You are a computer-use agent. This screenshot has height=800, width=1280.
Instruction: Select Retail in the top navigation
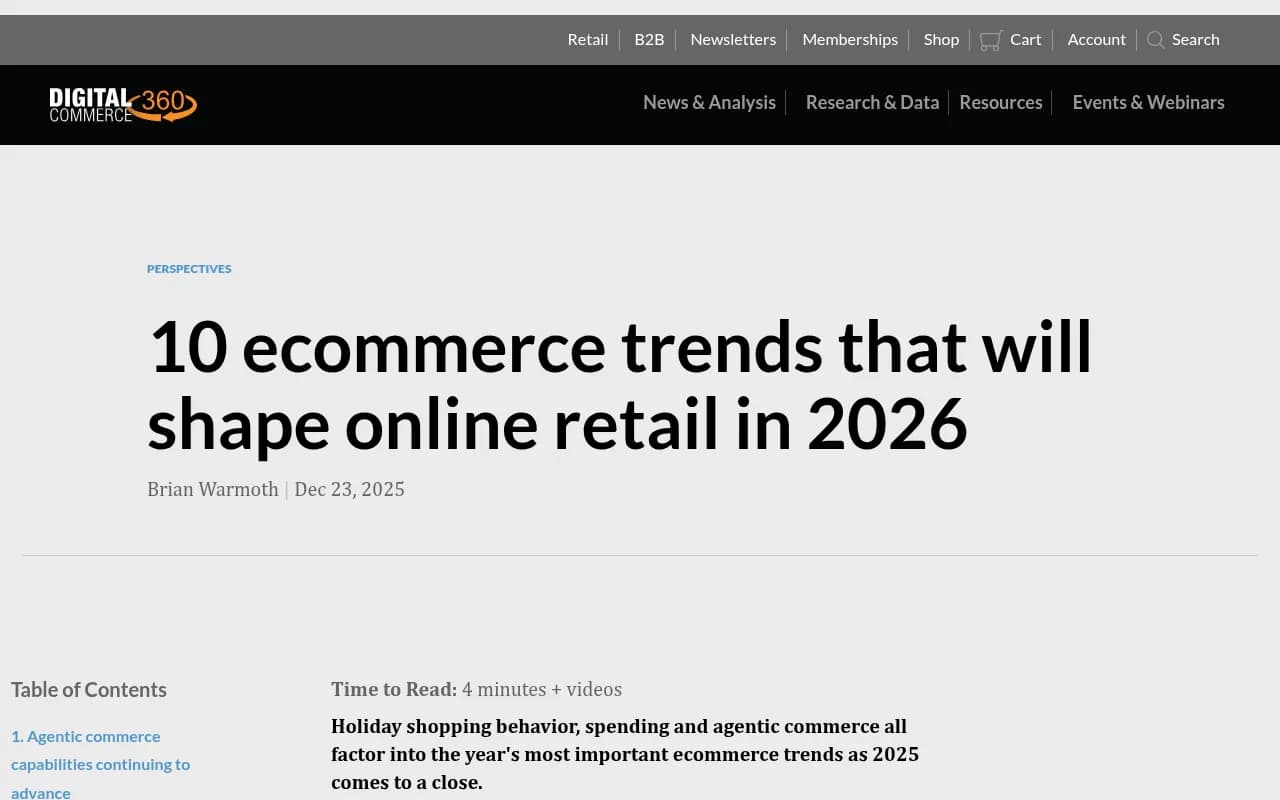pos(587,39)
